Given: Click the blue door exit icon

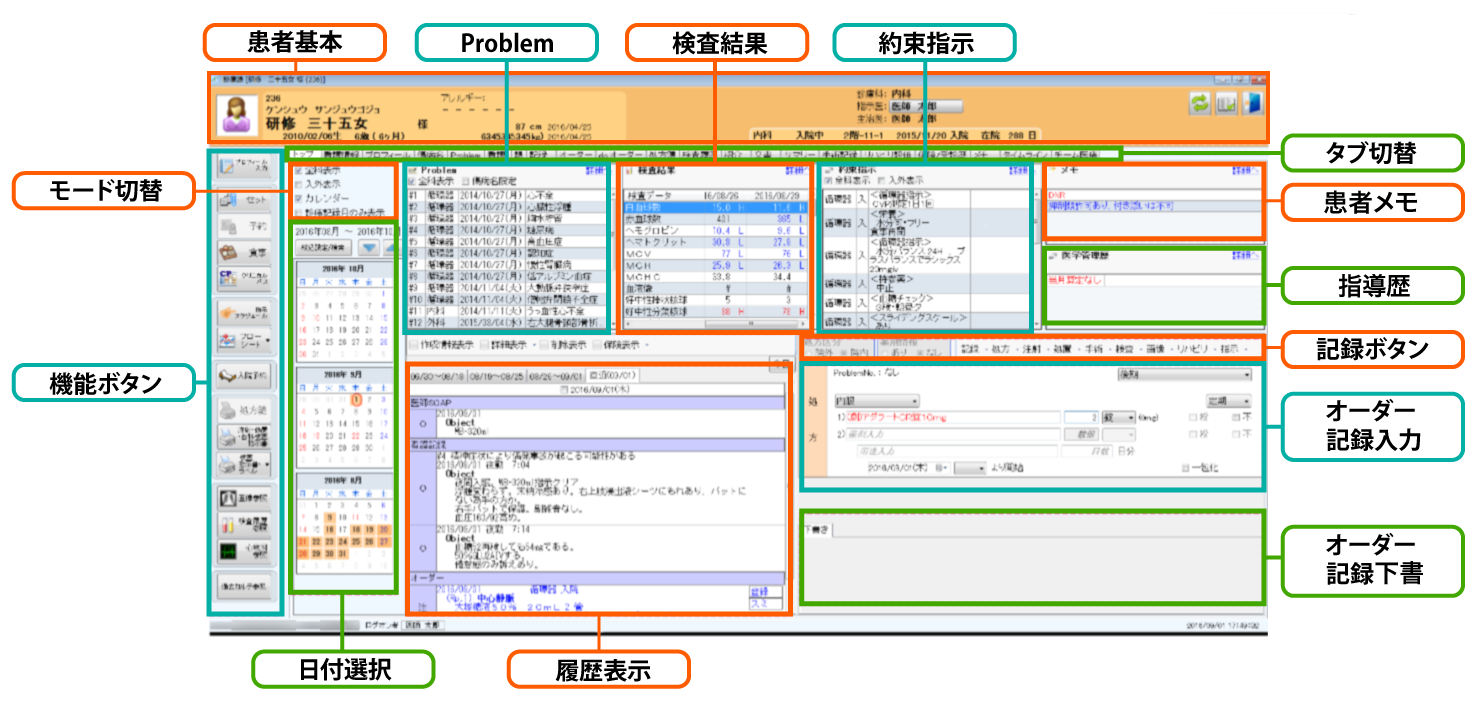Looking at the screenshot, I should click(1251, 104).
